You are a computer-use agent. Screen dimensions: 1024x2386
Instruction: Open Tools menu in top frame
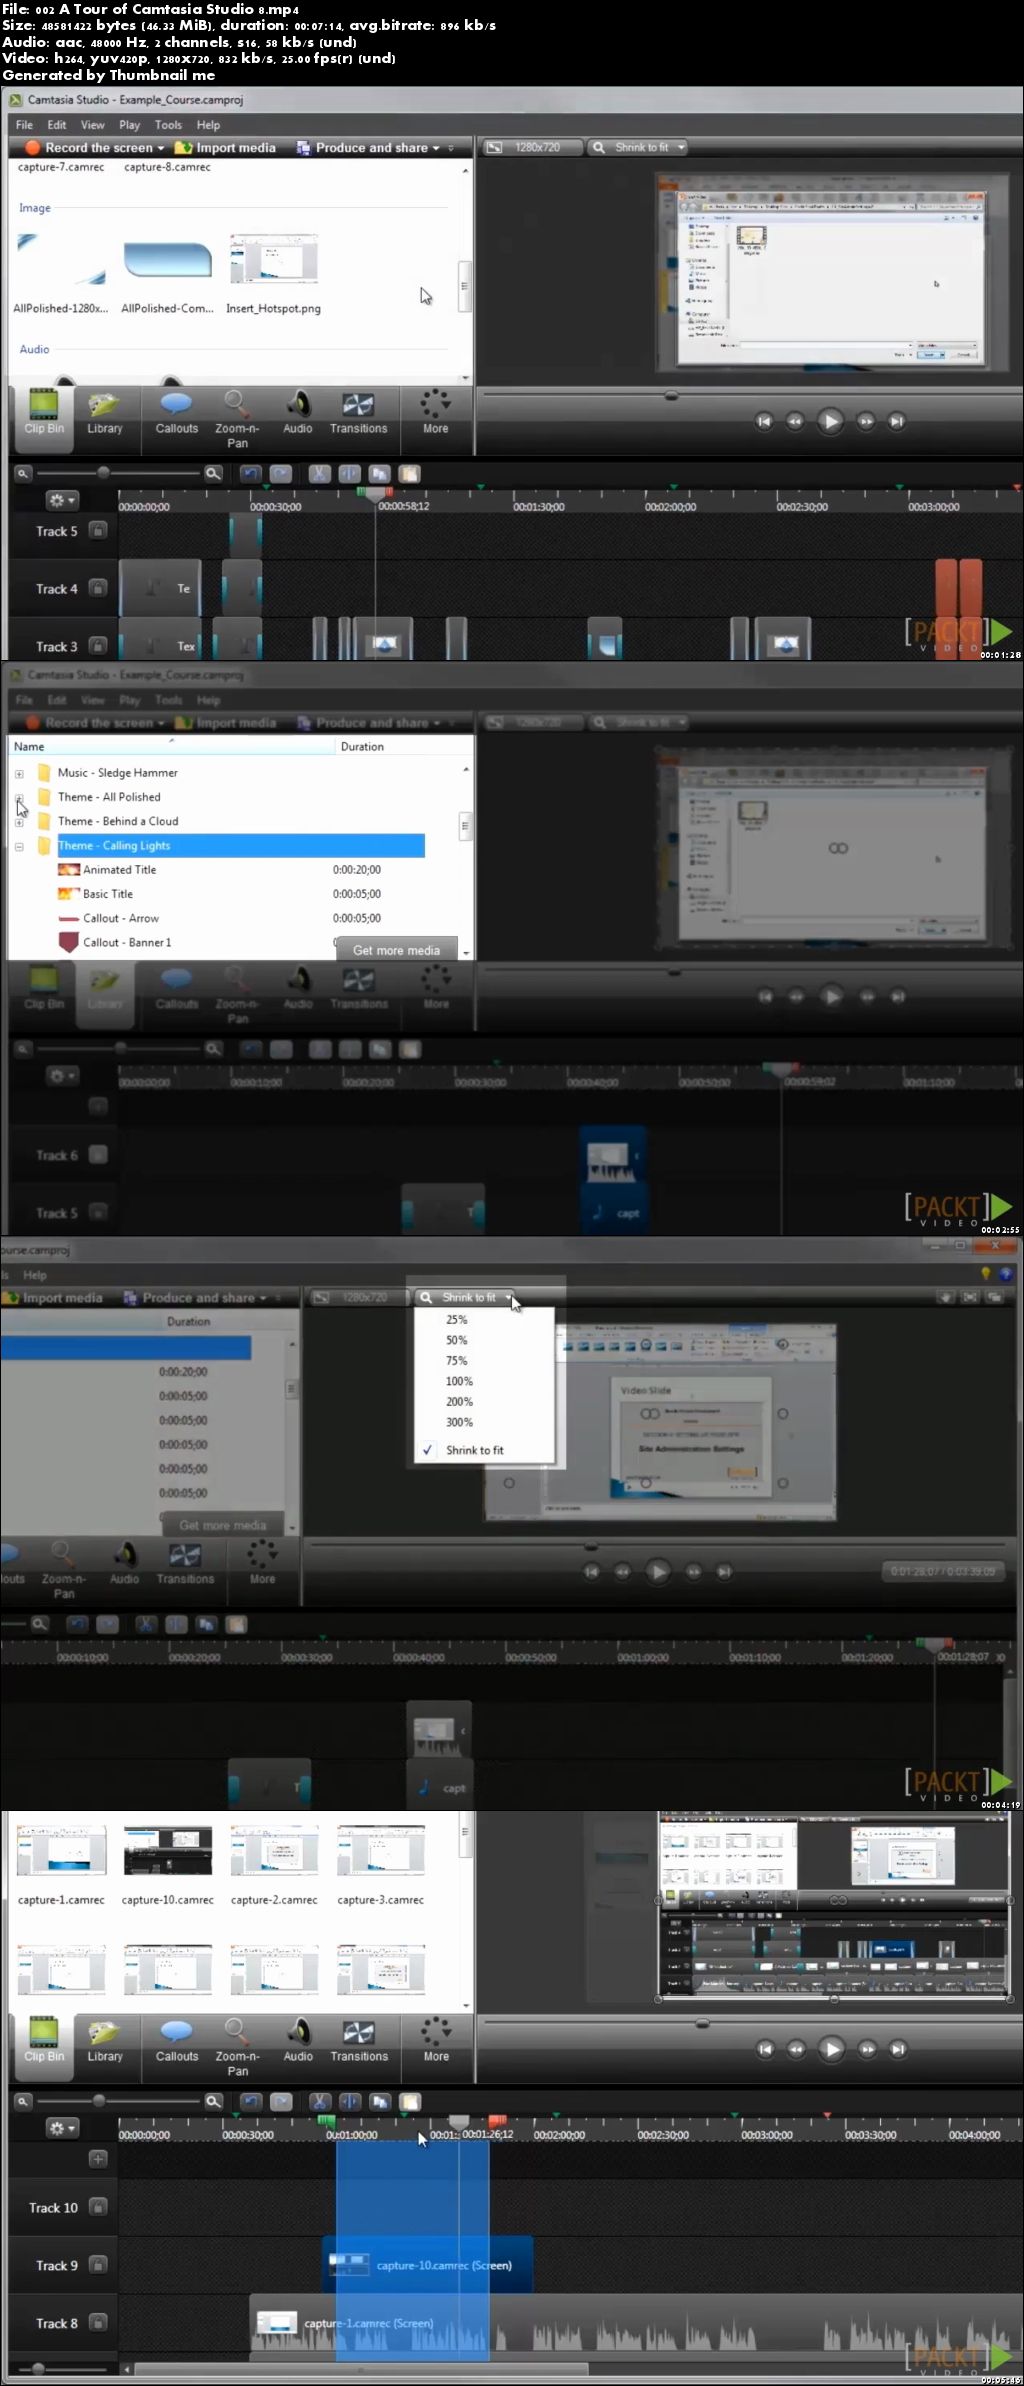tap(168, 125)
